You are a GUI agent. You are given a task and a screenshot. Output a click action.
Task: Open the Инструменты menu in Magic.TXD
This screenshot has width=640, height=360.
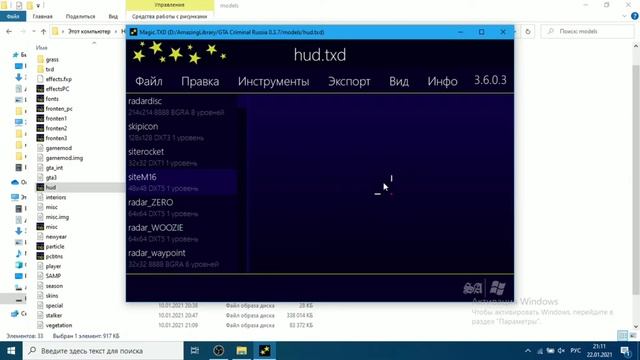pyautogui.click(x=273, y=81)
